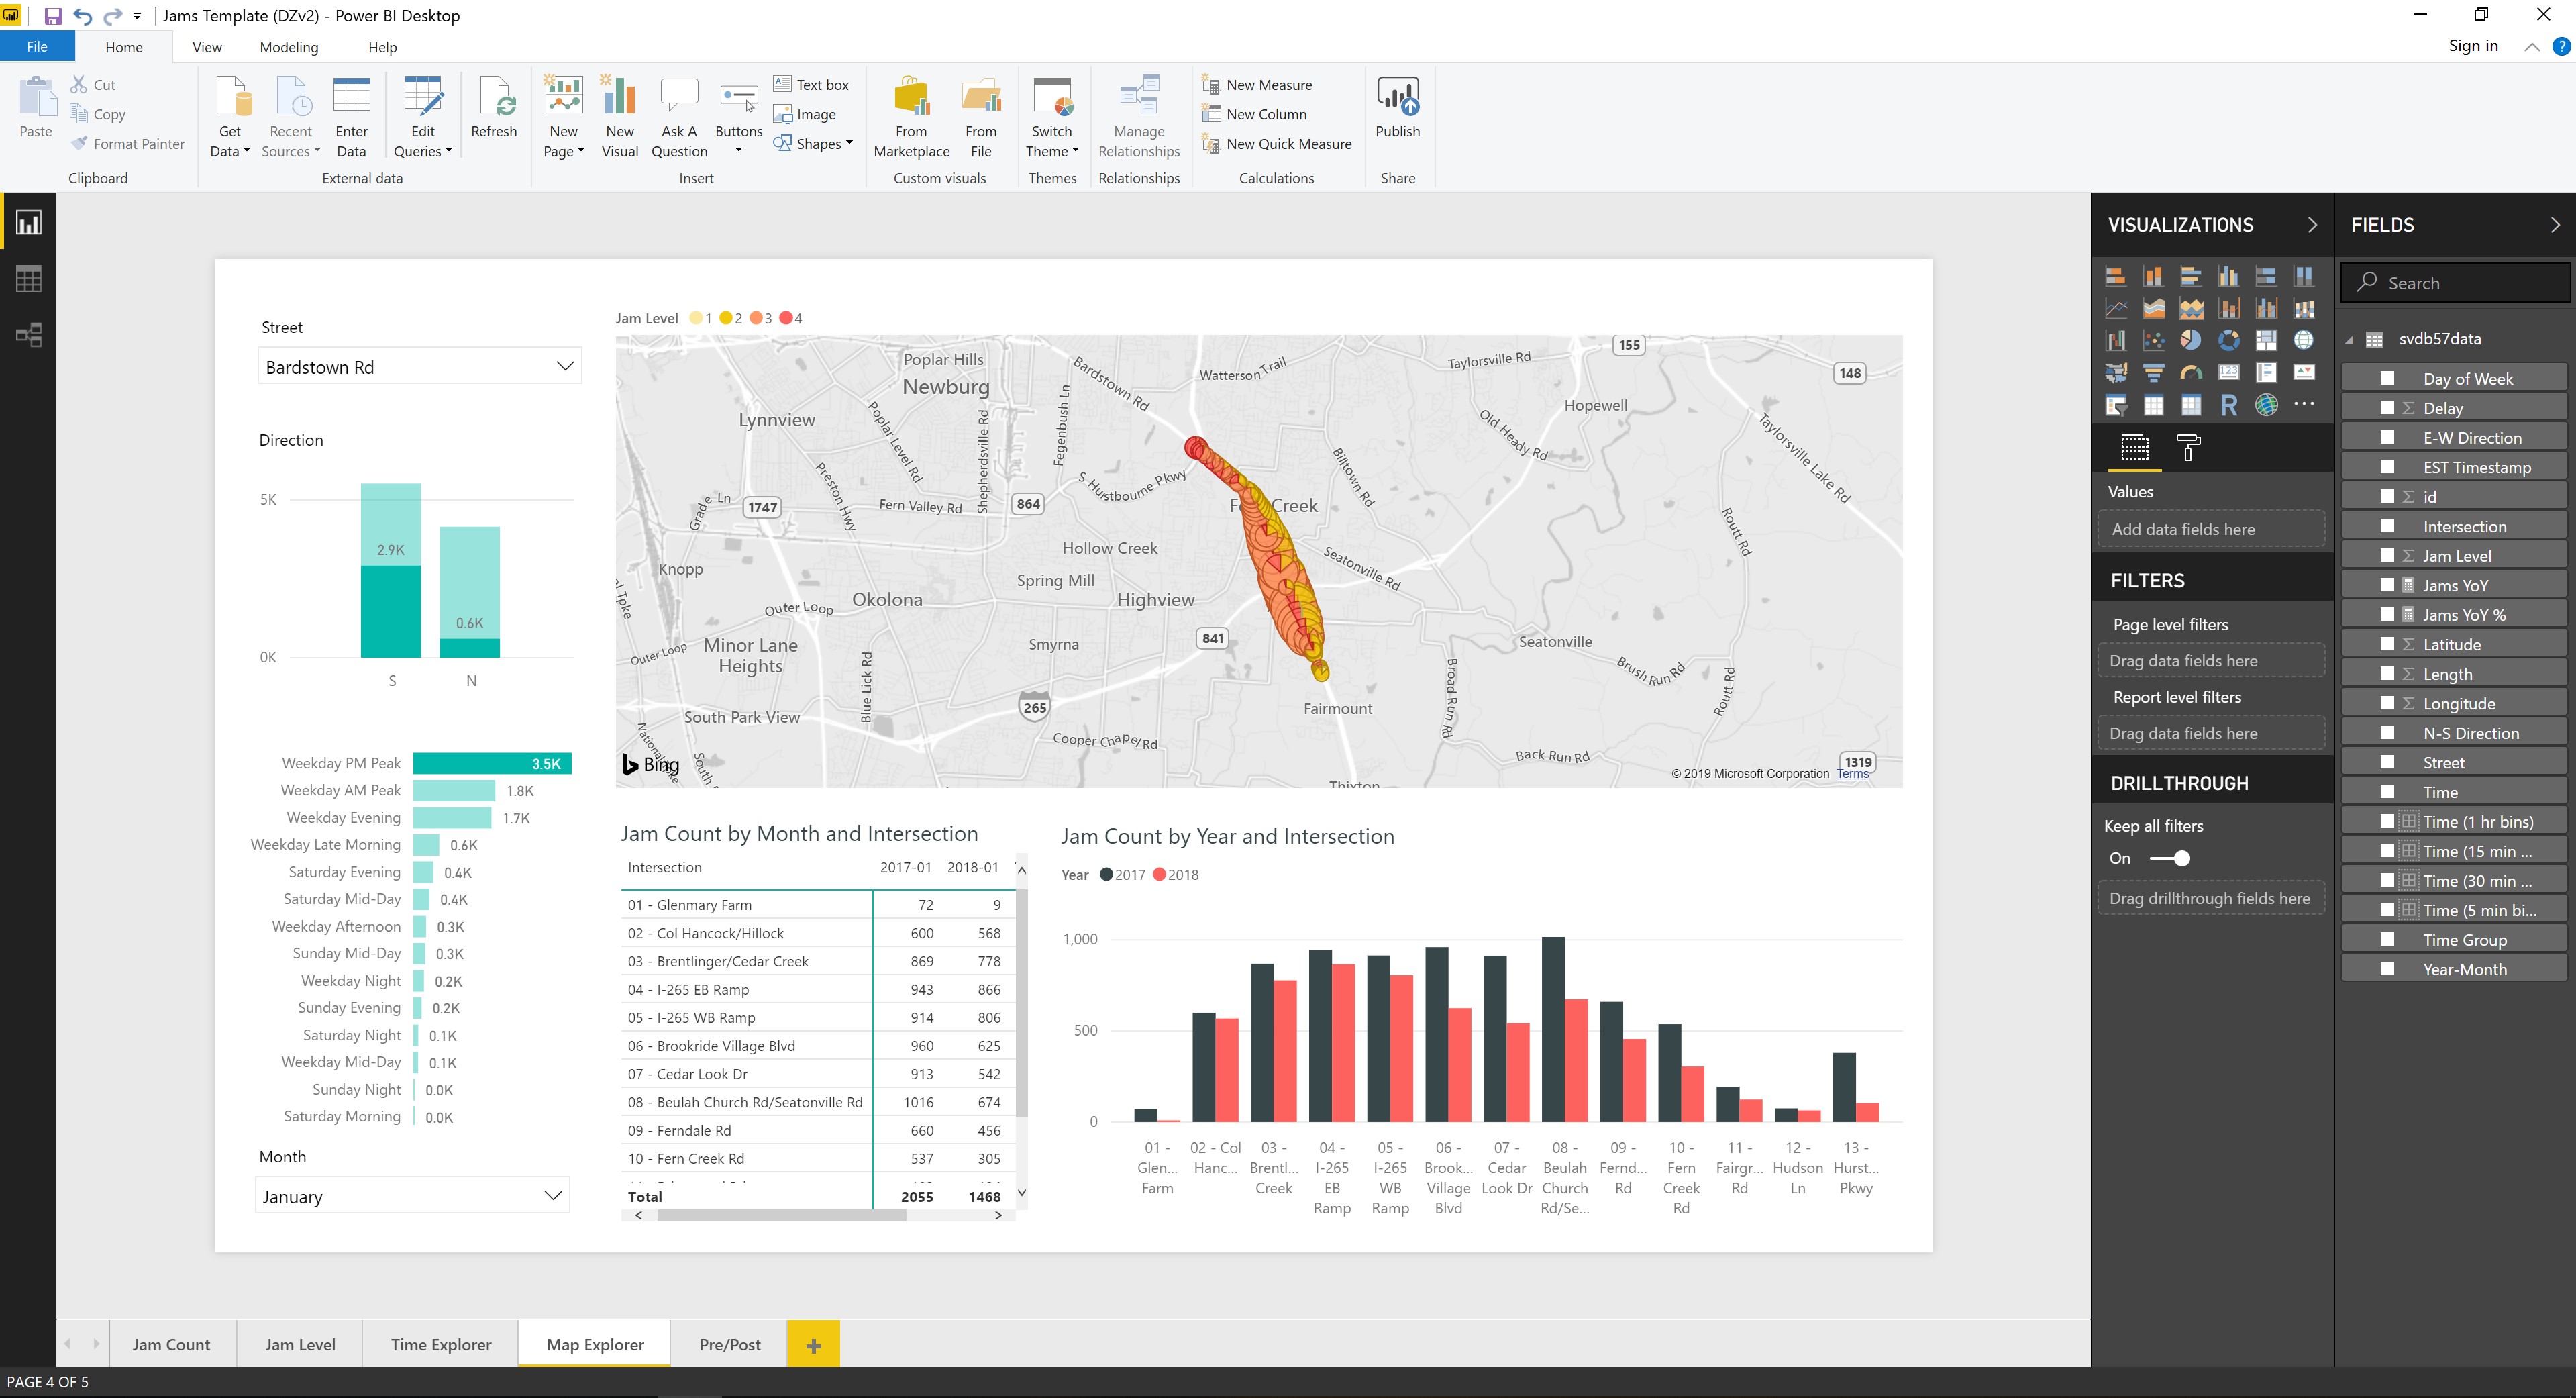Click the Refresh button
The image size is (2576, 1398).
(494, 107)
